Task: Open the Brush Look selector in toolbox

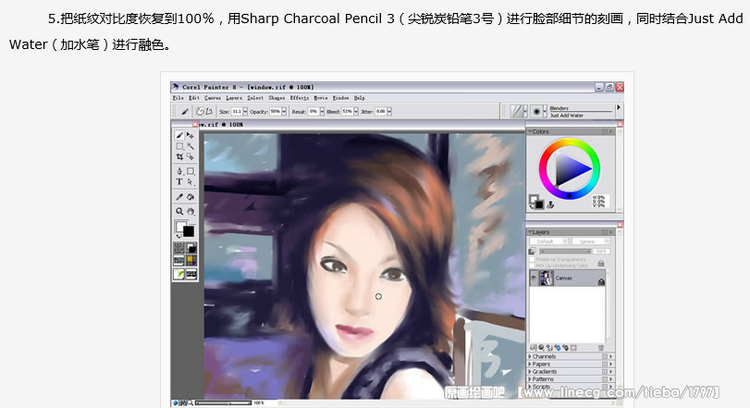Action: 179,273
